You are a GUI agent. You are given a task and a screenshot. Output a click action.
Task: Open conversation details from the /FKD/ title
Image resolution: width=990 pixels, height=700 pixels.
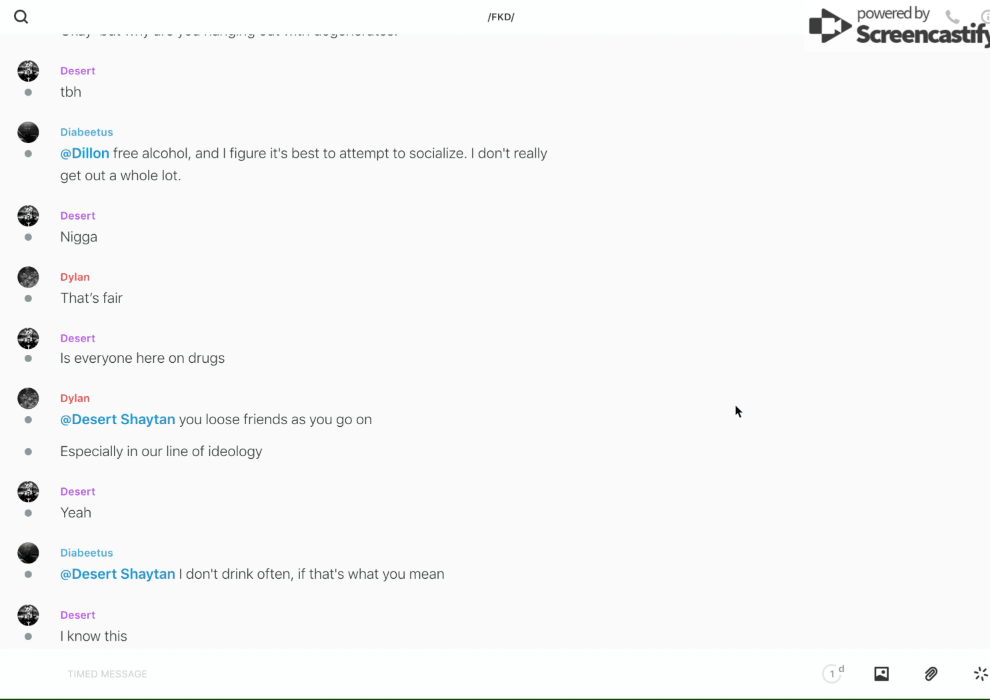tap(501, 17)
